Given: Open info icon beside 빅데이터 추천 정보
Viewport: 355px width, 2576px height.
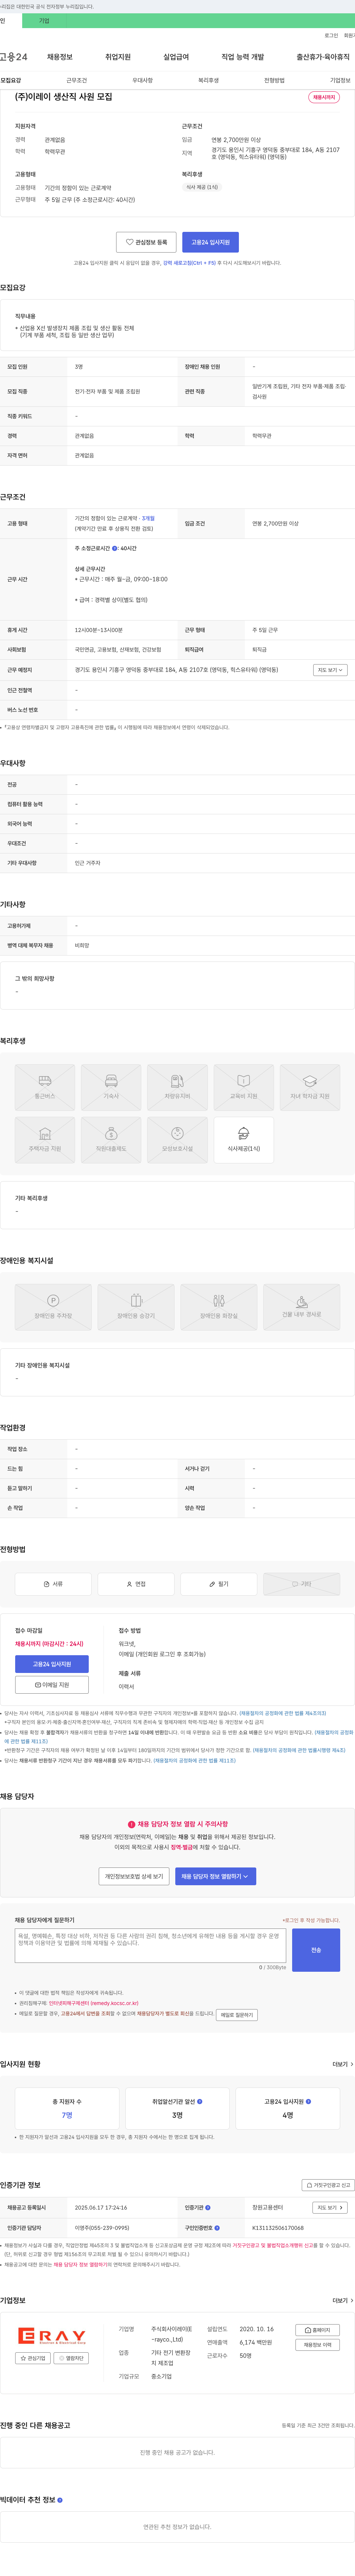Looking at the screenshot, I should pos(60,2500).
